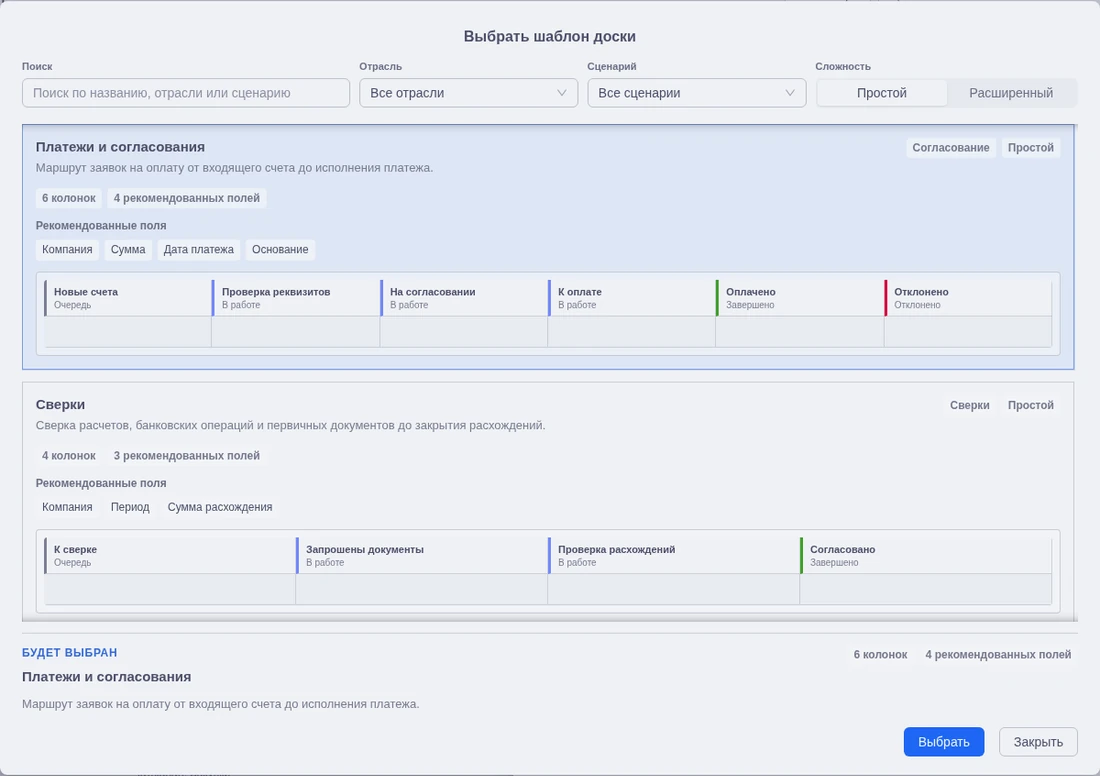Click the "Сумма" recommended field chip

[128, 250]
